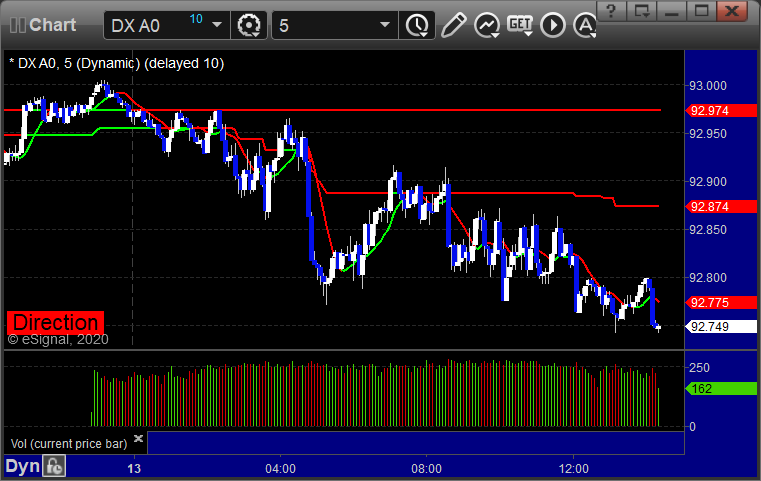Image resolution: width=761 pixels, height=481 pixels.
Task: Select the pencil drawing tools icon
Action: (453, 25)
